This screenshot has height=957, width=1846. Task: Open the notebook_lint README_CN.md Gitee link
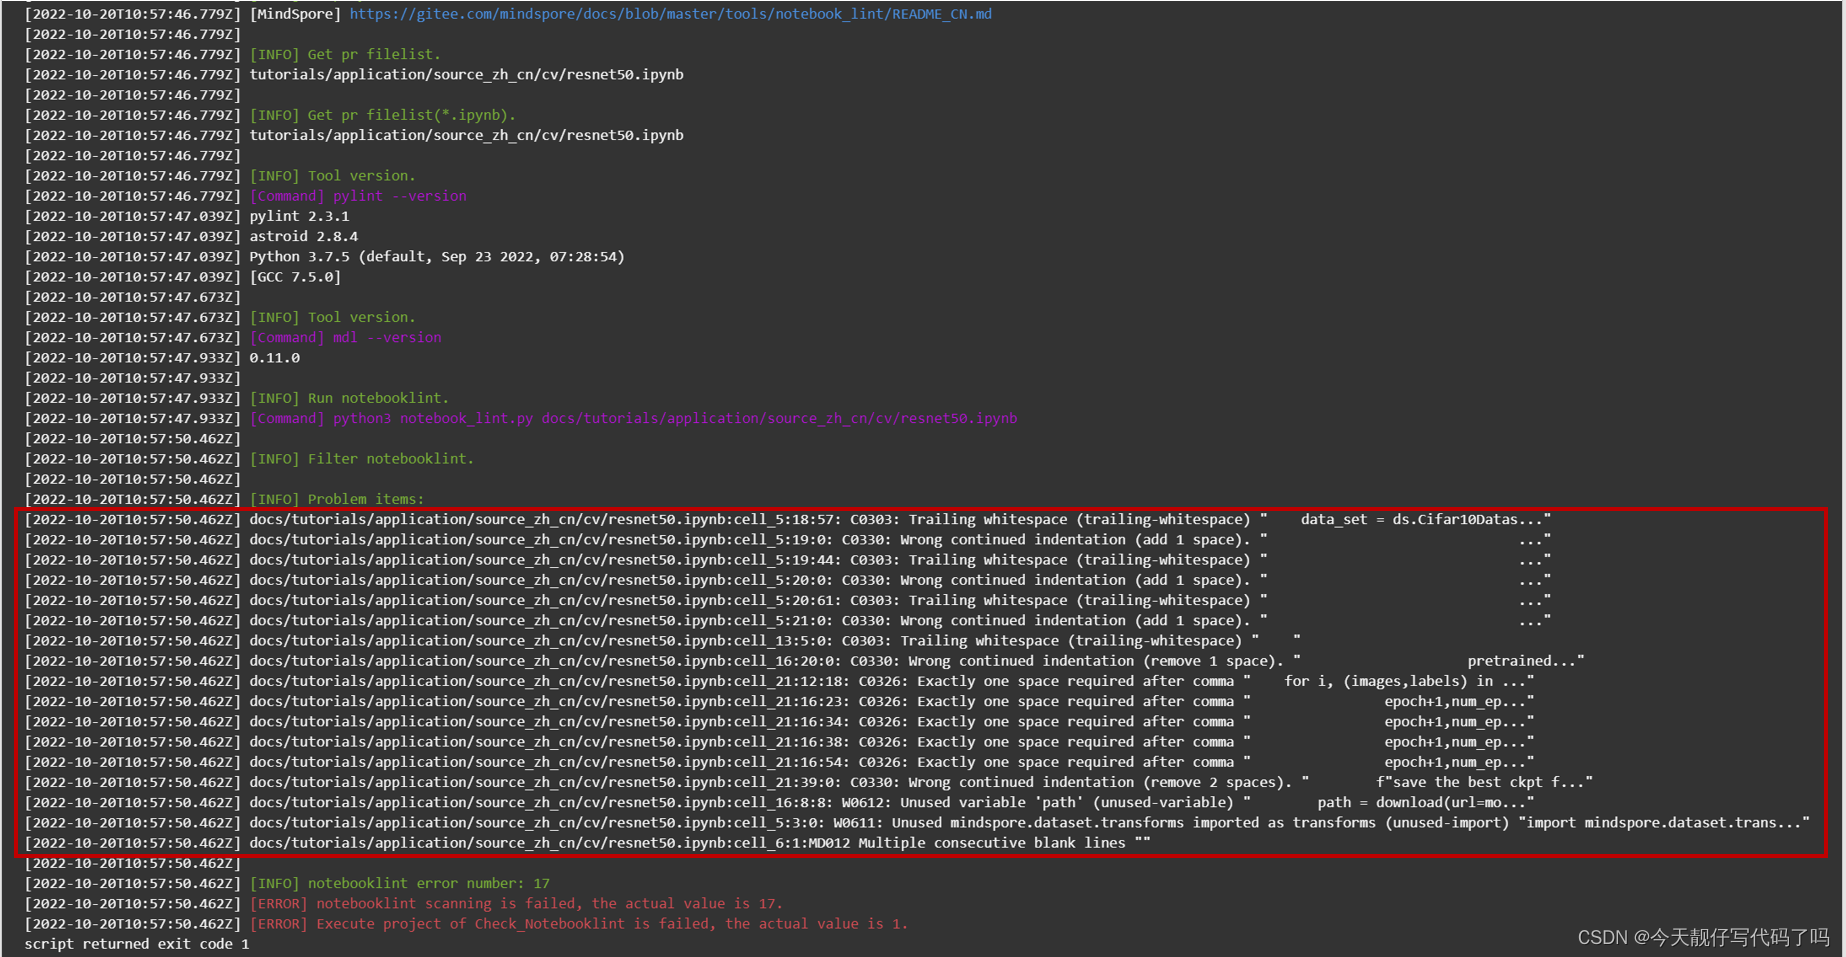669,13
